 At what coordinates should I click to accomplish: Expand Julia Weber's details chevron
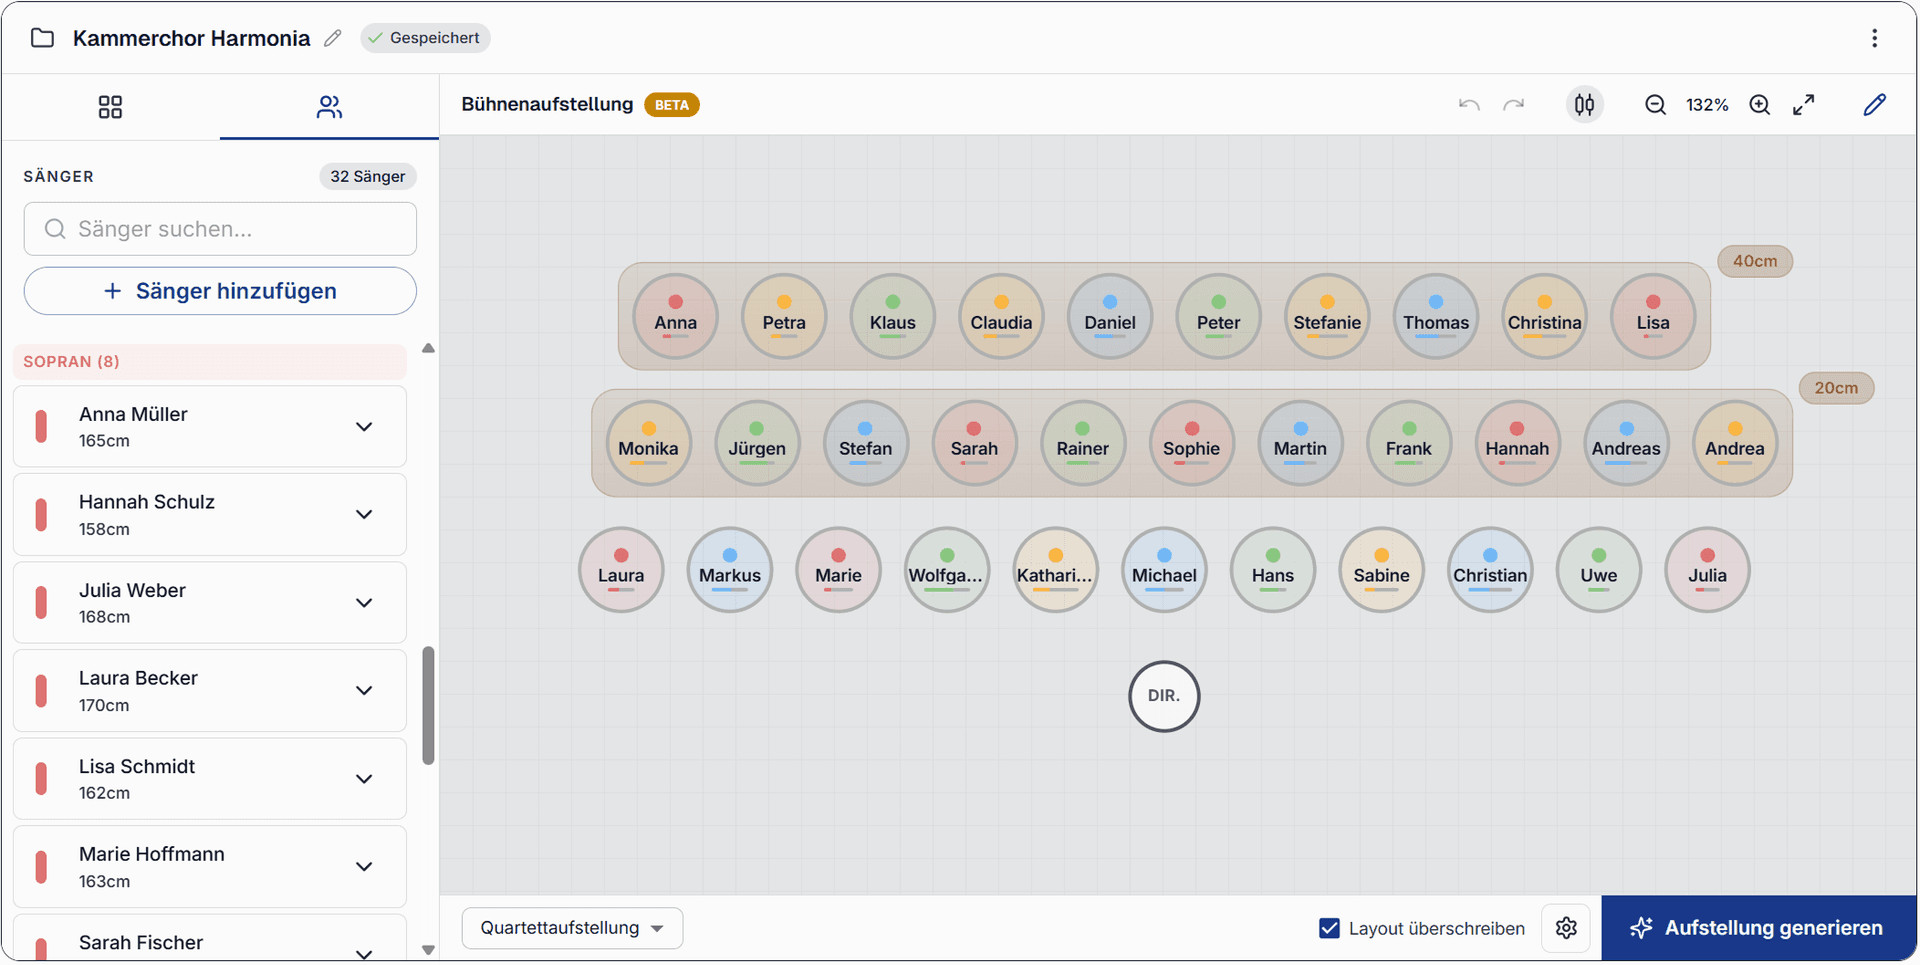[x=364, y=603]
